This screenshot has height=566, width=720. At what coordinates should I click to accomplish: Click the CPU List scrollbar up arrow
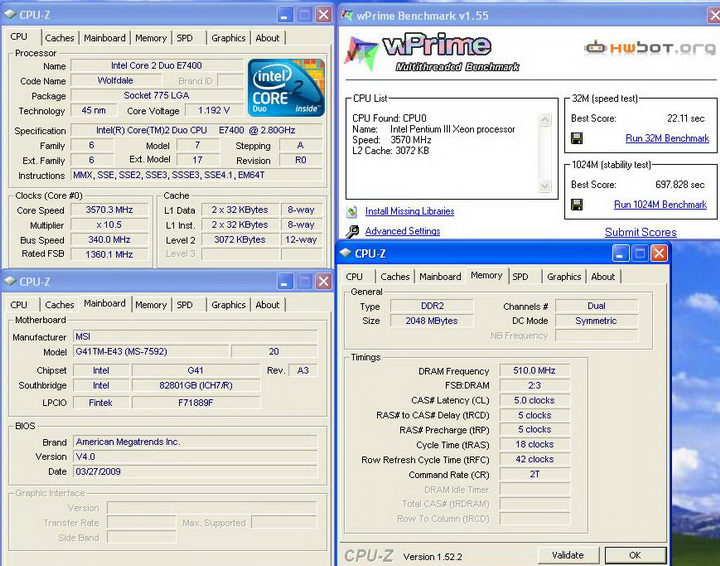point(545,120)
